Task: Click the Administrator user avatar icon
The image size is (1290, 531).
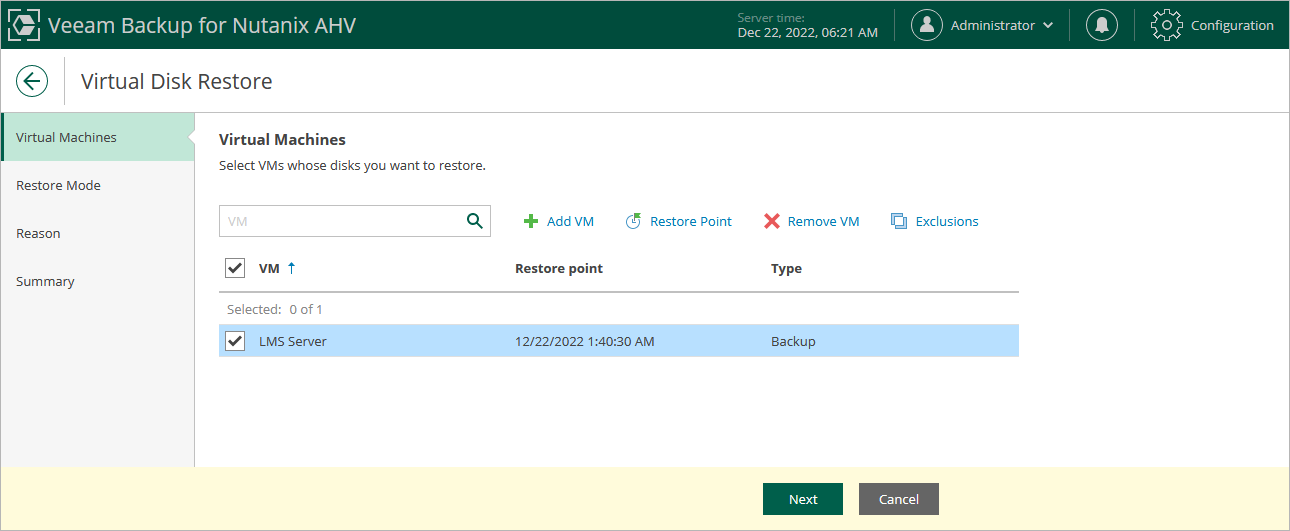Action: click(927, 25)
